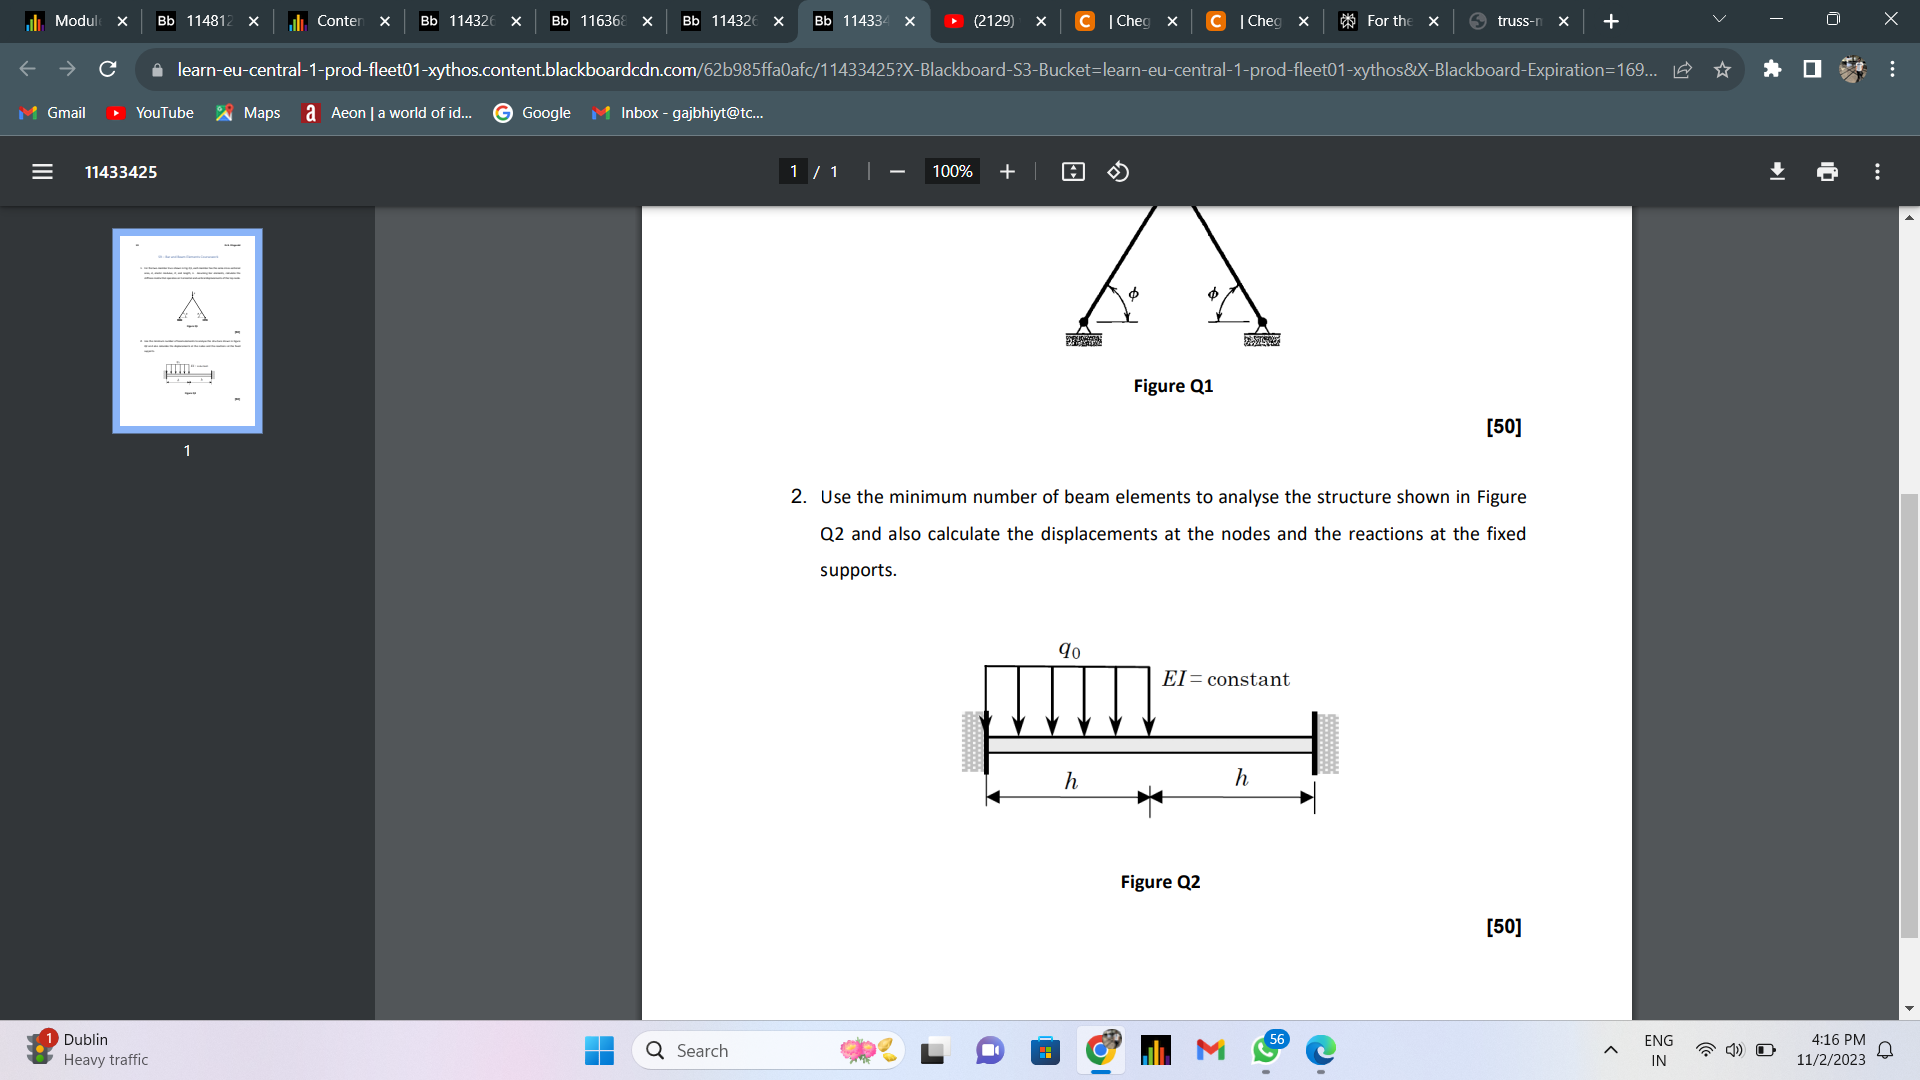The width and height of the screenshot is (1920, 1080).
Task: Download the PDF document
Action: (1777, 171)
